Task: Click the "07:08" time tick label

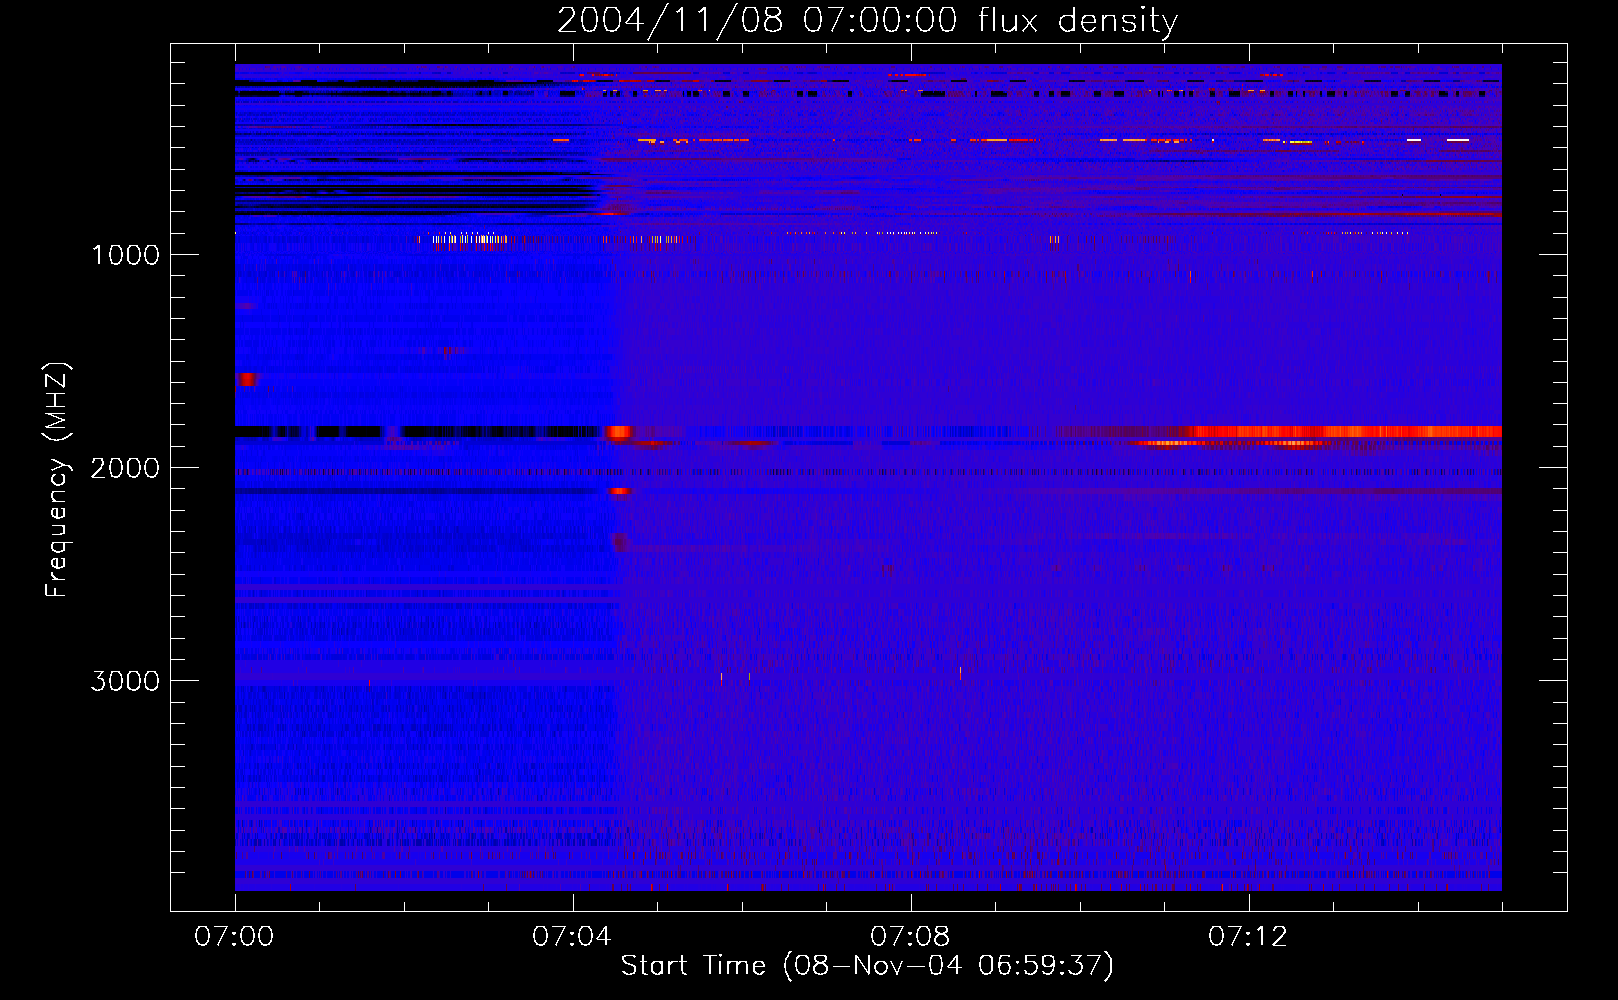Action: point(910,937)
